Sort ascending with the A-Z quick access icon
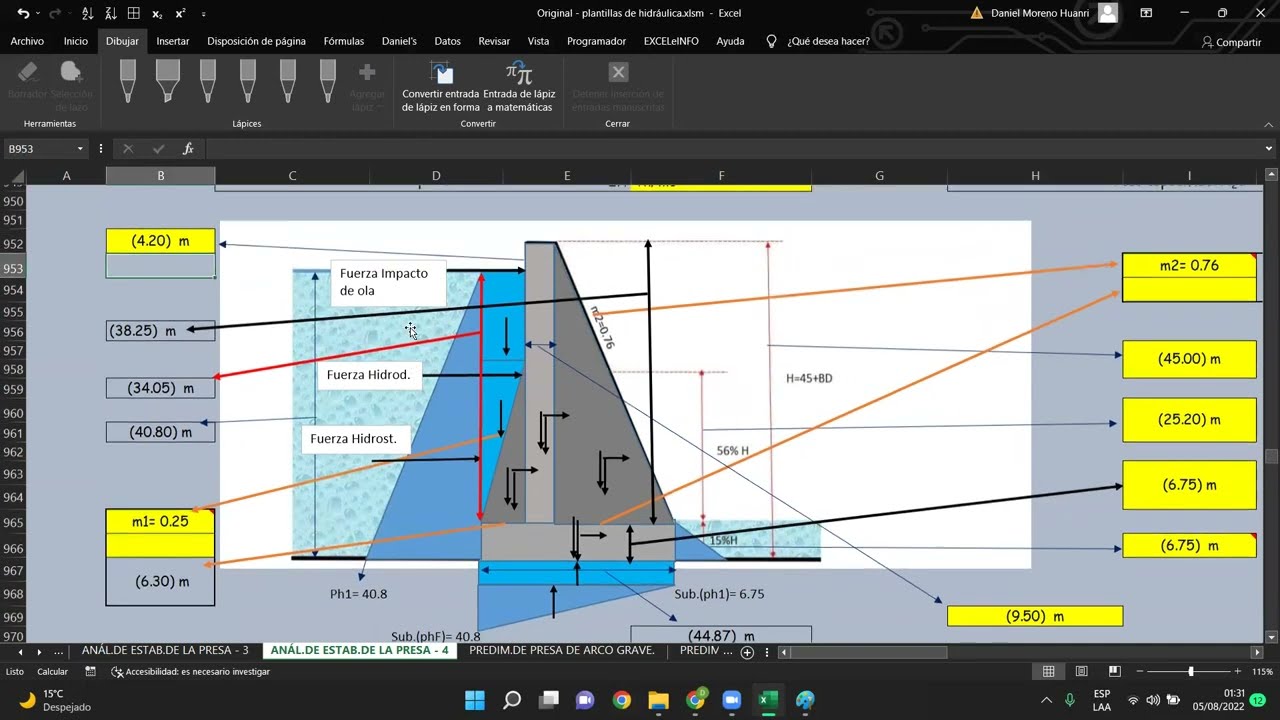Viewport: 1280px width, 720px height. 87,13
